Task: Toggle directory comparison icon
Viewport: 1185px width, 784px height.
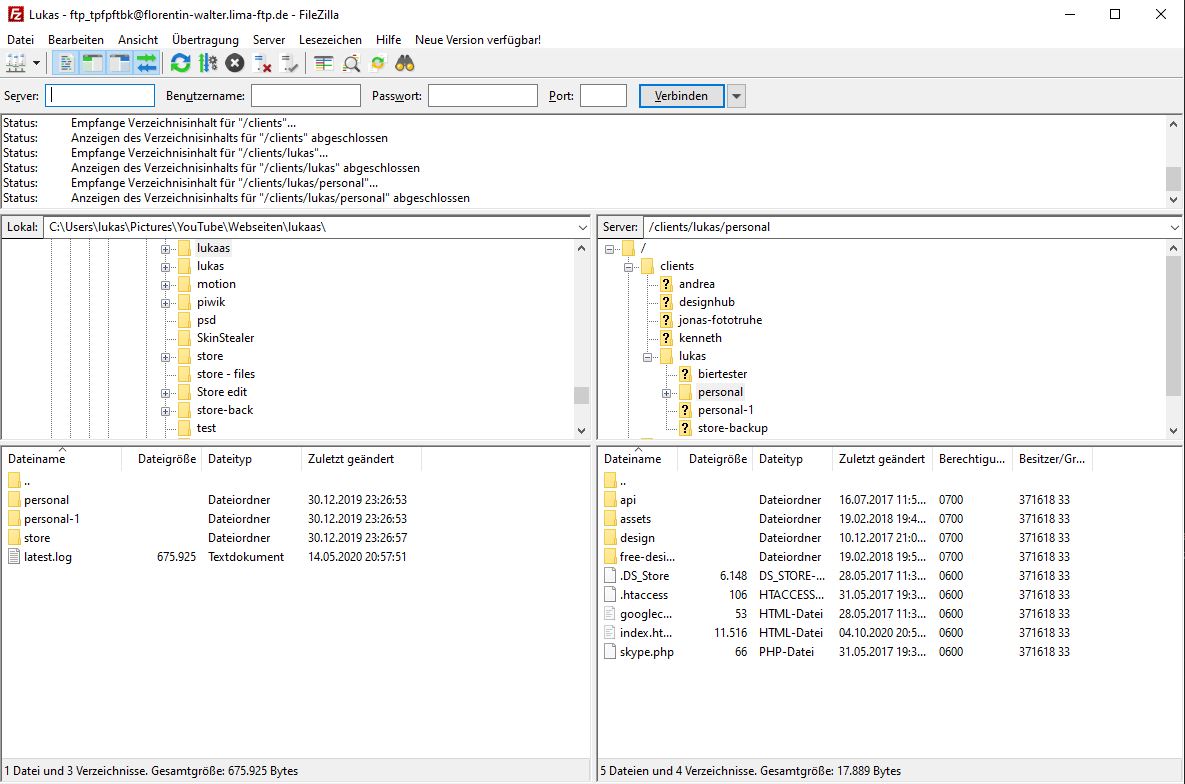Action: (x=351, y=63)
